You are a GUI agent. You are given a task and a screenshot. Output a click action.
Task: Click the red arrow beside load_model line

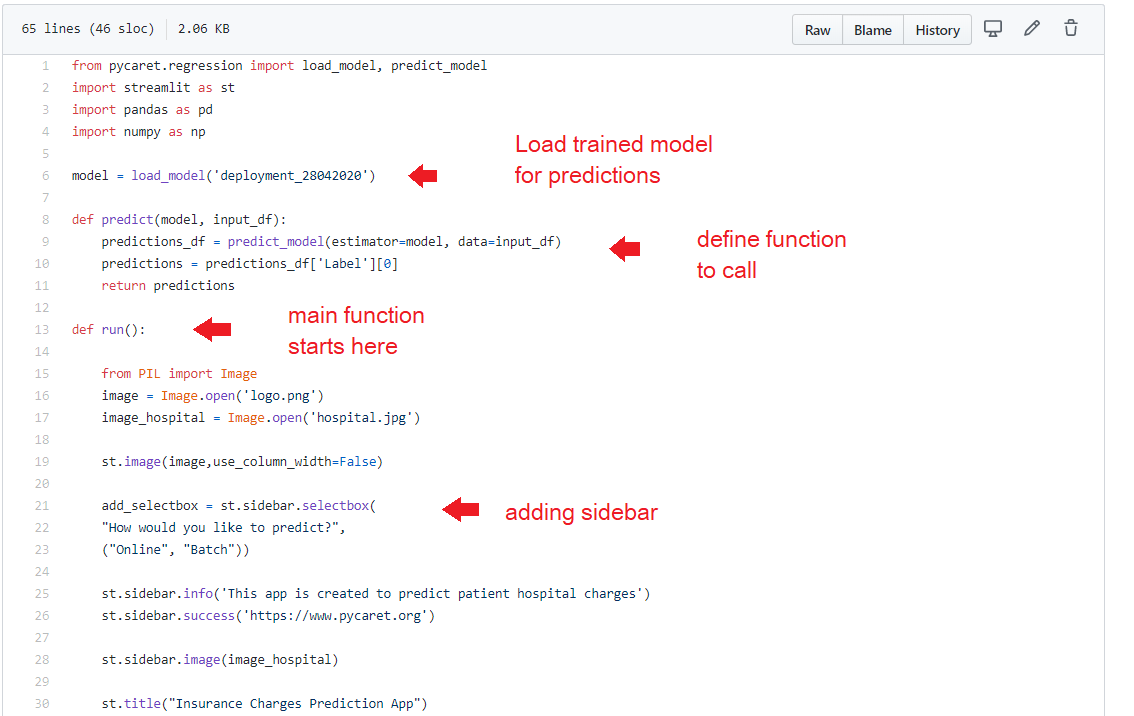click(423, 176)
